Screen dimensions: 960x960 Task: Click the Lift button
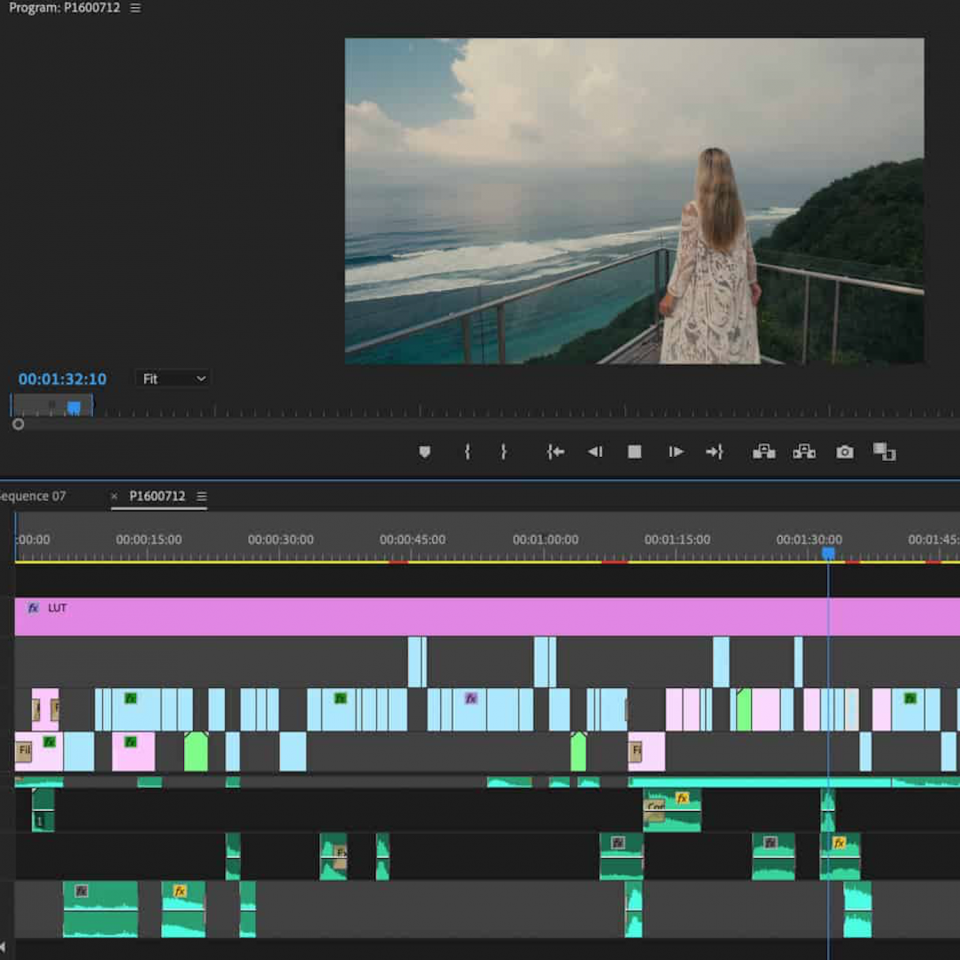click(764, 452)
